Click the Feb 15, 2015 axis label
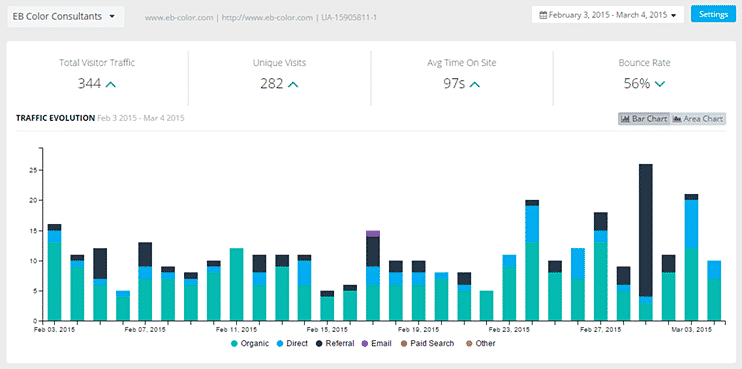Viewport: 742px width, 369px height. point(327,329)
